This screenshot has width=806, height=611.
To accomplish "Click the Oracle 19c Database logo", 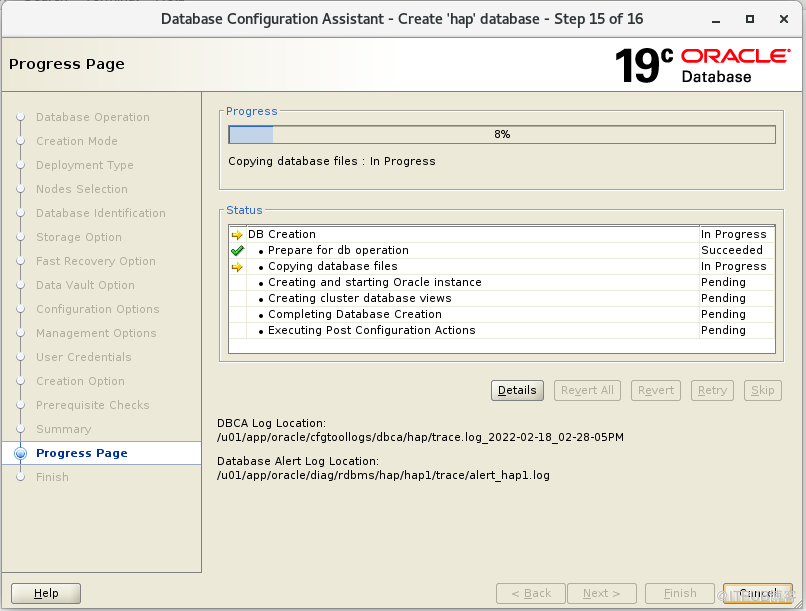I will pyautogui.click(x=702, y=65).
